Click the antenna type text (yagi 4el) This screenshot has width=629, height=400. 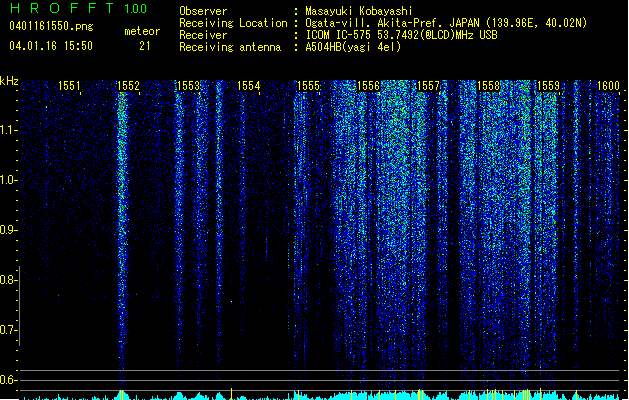click(x=371, y=47)
